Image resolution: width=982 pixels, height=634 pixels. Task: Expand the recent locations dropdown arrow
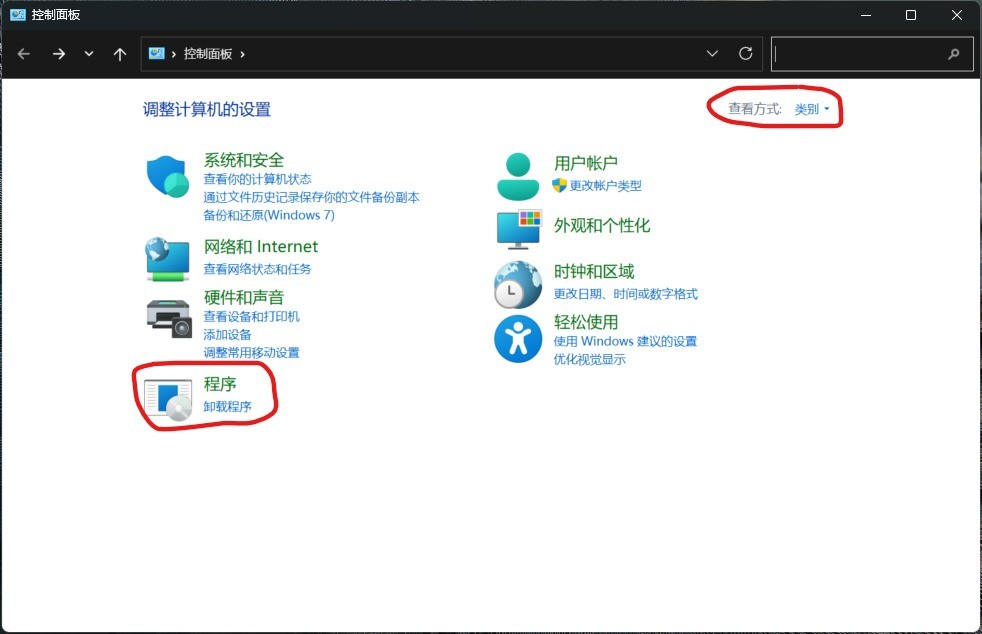89,54
